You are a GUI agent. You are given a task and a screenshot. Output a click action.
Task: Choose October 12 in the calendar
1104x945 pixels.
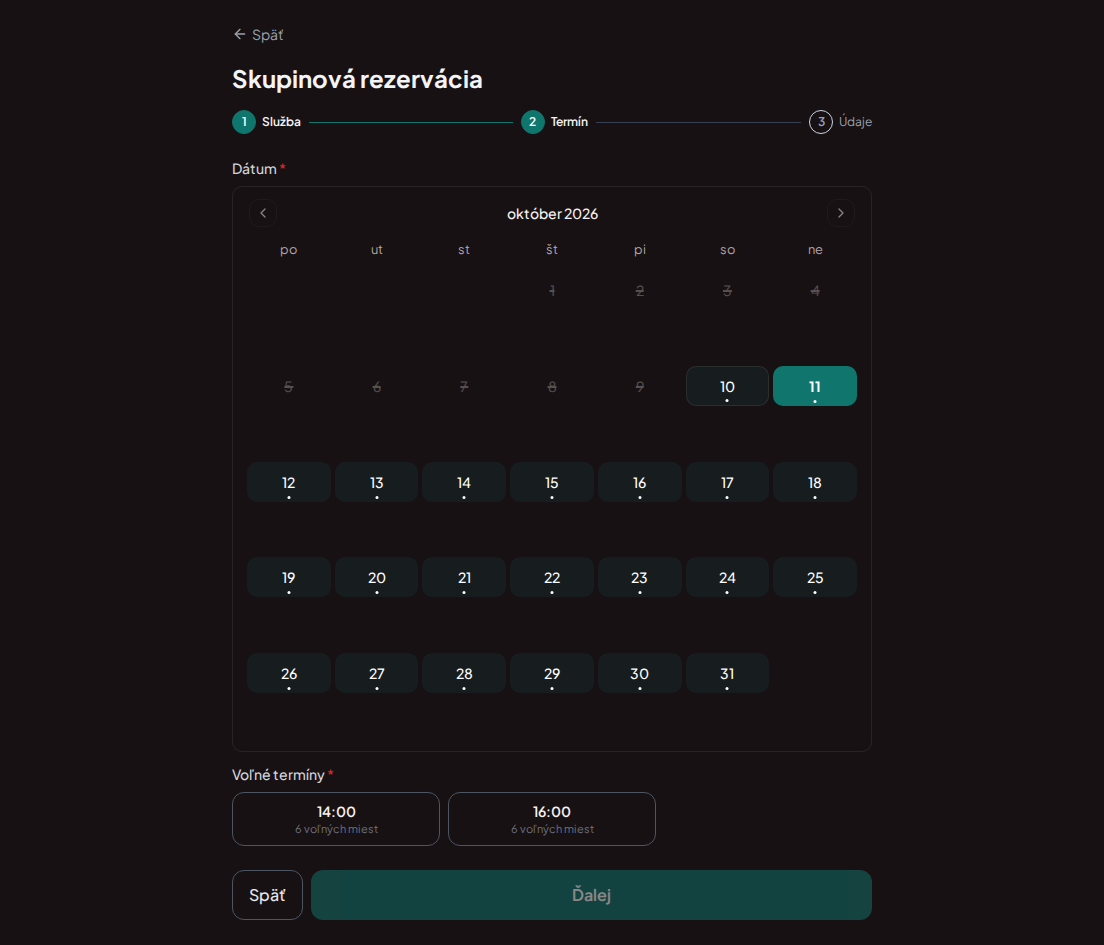[289, 482]
